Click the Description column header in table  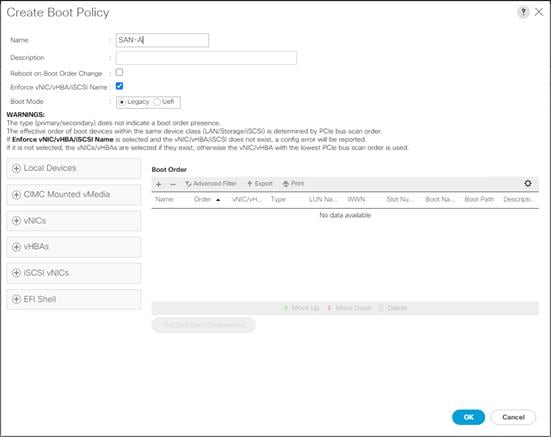519,200
